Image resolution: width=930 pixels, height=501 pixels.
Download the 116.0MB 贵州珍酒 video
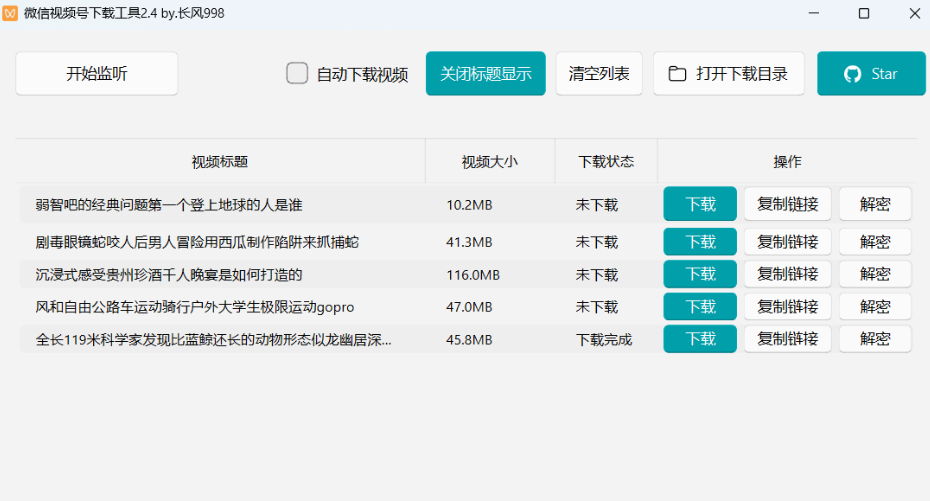pos(700,274)
